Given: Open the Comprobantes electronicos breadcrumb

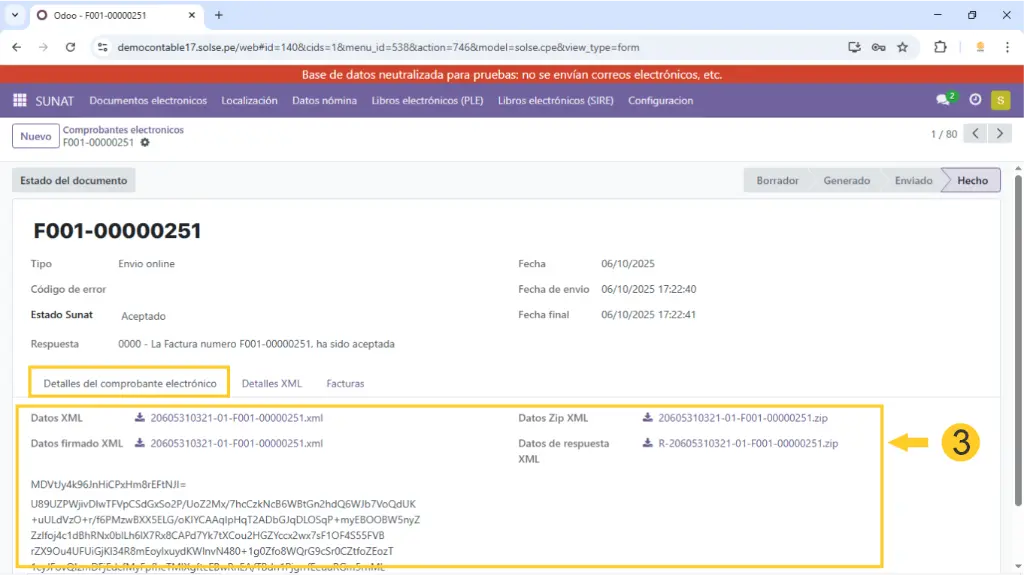Looking at the screenshot, I should [123, 130].
